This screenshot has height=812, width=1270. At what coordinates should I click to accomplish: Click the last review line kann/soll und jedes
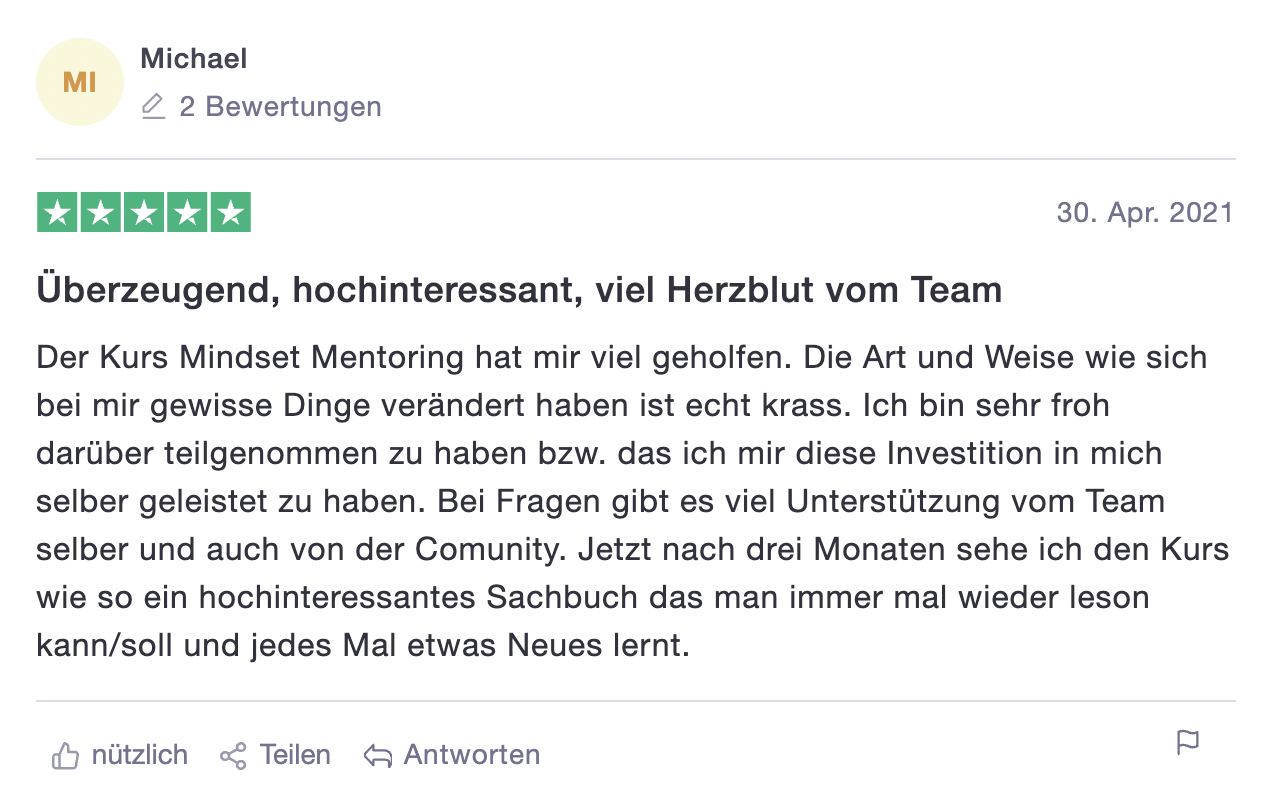pyautogui.click(x=363, y=645)
